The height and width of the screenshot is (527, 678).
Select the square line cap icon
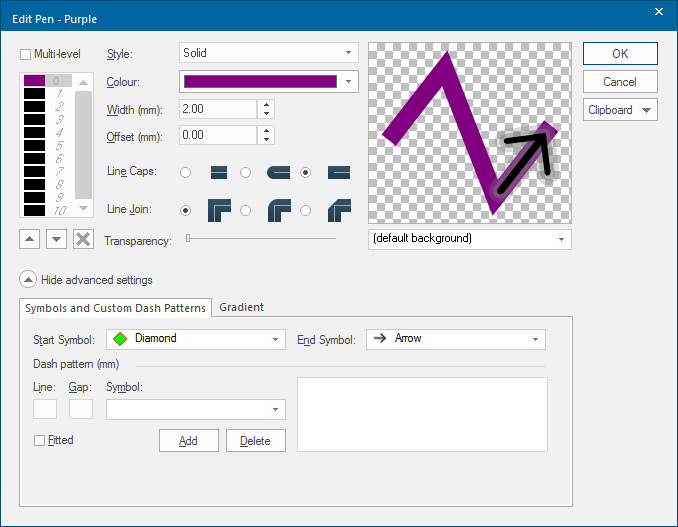pyautogui.click(x=339, y=172)
